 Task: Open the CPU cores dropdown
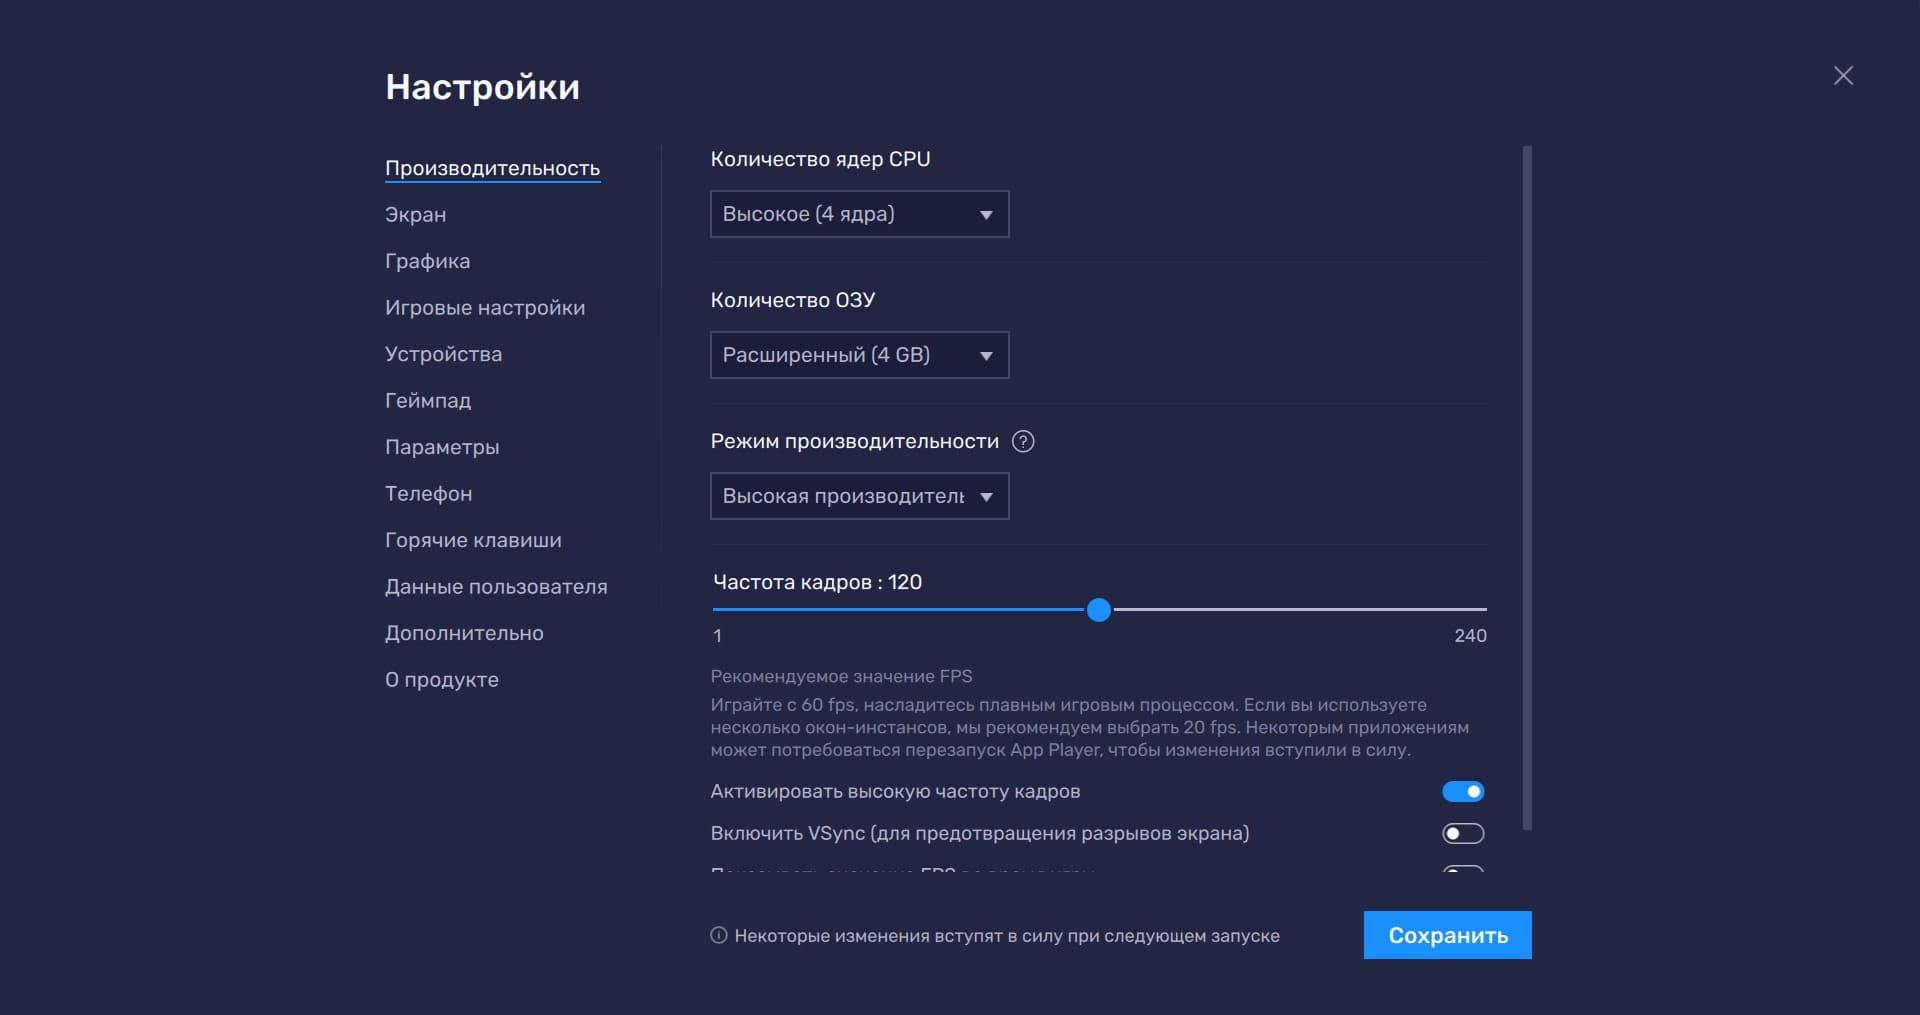coord(859,214)
